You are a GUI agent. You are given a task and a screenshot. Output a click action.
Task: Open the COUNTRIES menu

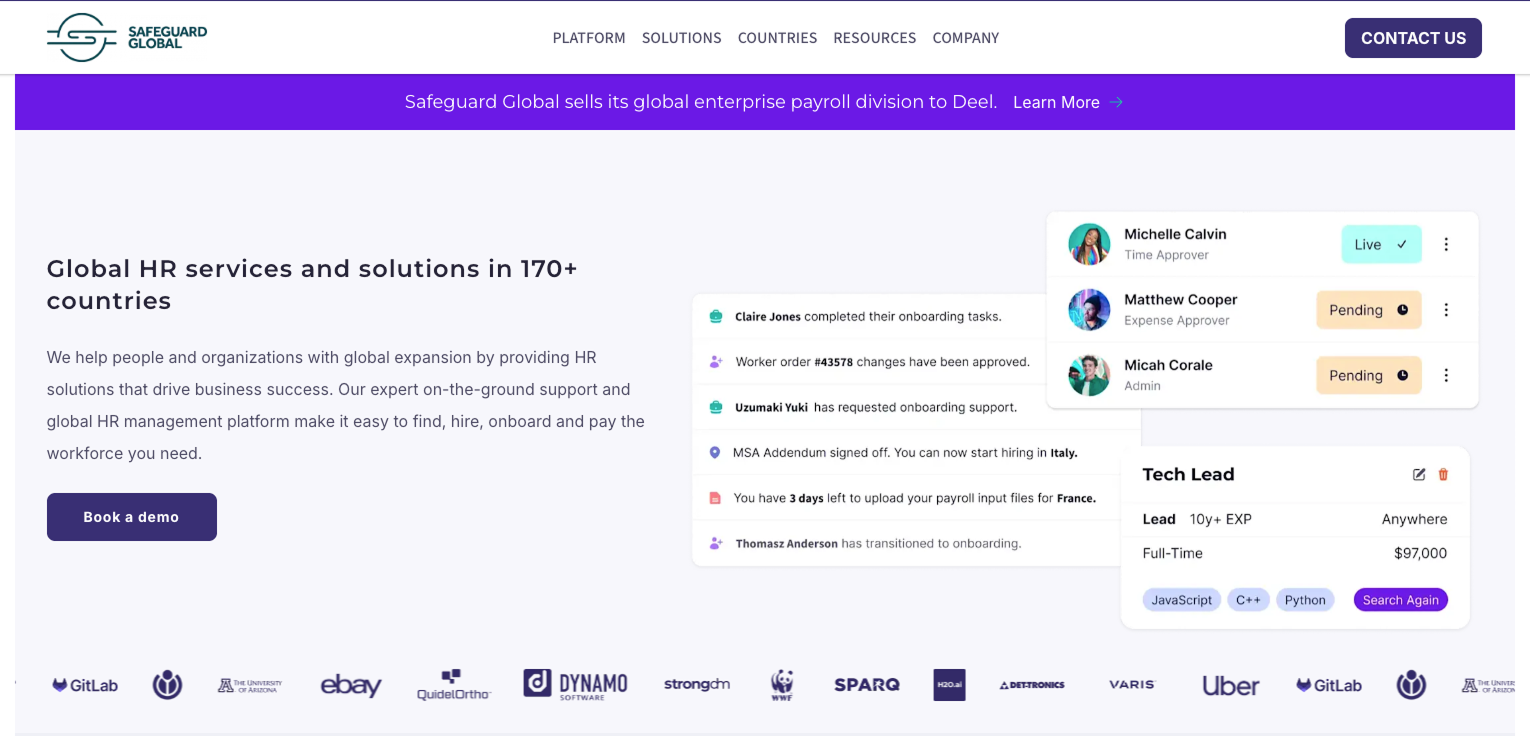pyautogui.click(x=777, y=38)
